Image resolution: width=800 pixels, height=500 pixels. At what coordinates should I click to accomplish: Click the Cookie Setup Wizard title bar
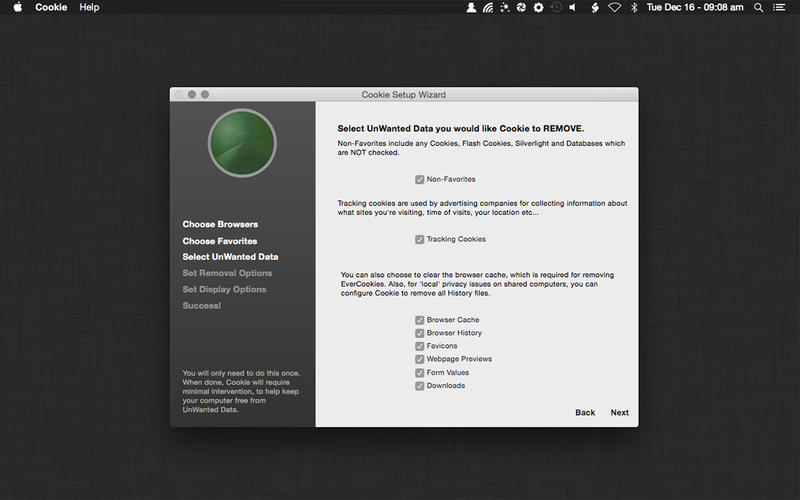[x=404, y=94]
